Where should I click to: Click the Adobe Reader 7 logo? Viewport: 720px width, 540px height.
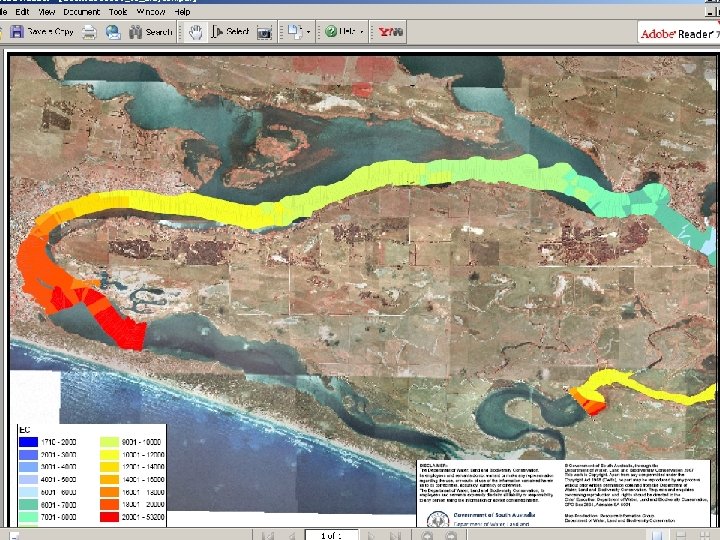click(679, 33)
